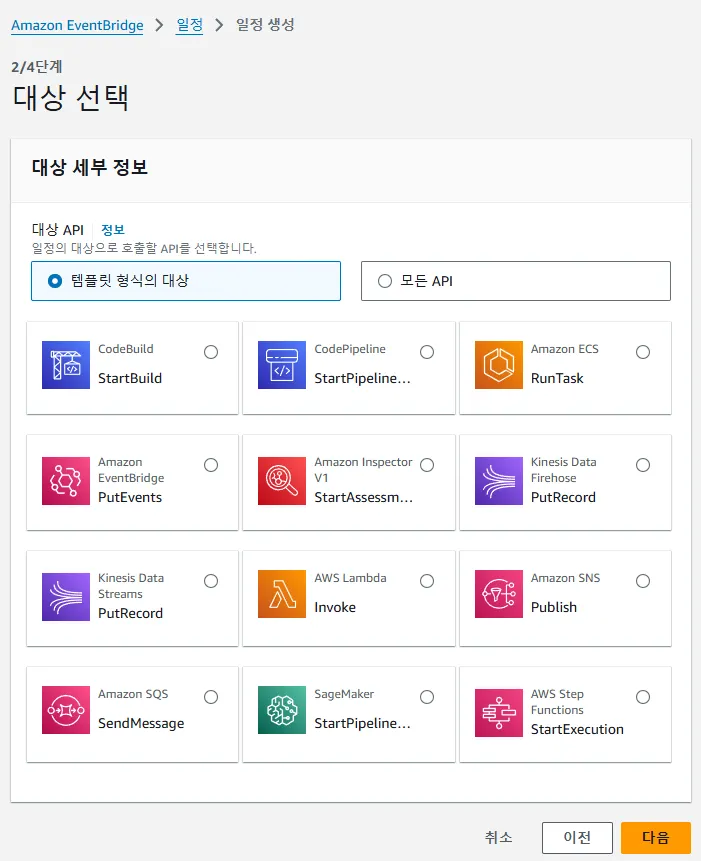Open the Amazon EventBridge breadcrumb link
This screenshot has height=861, width=701.
tap(77, 25)
